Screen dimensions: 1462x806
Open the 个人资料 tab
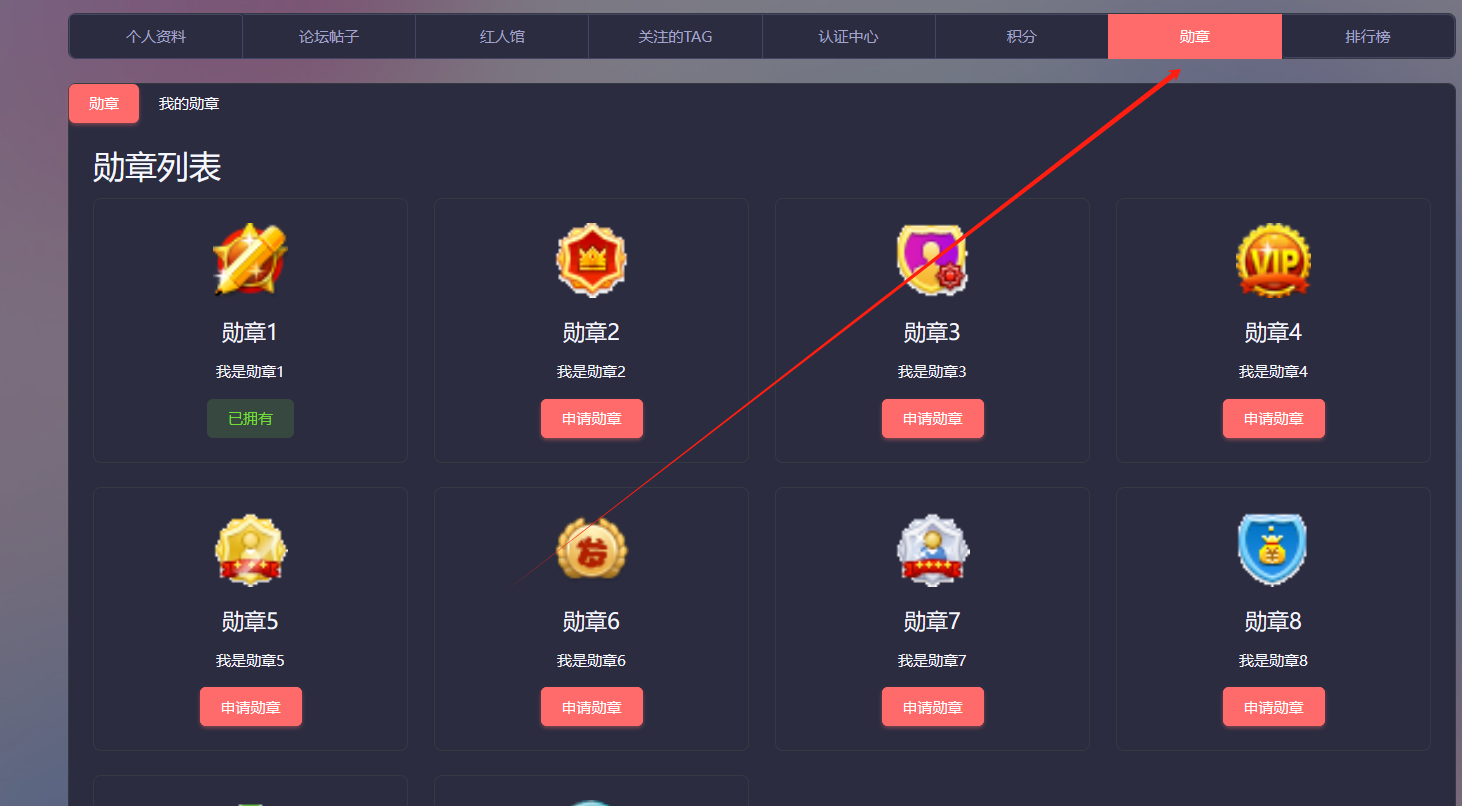pyautogui.click(x=156, y=37)
